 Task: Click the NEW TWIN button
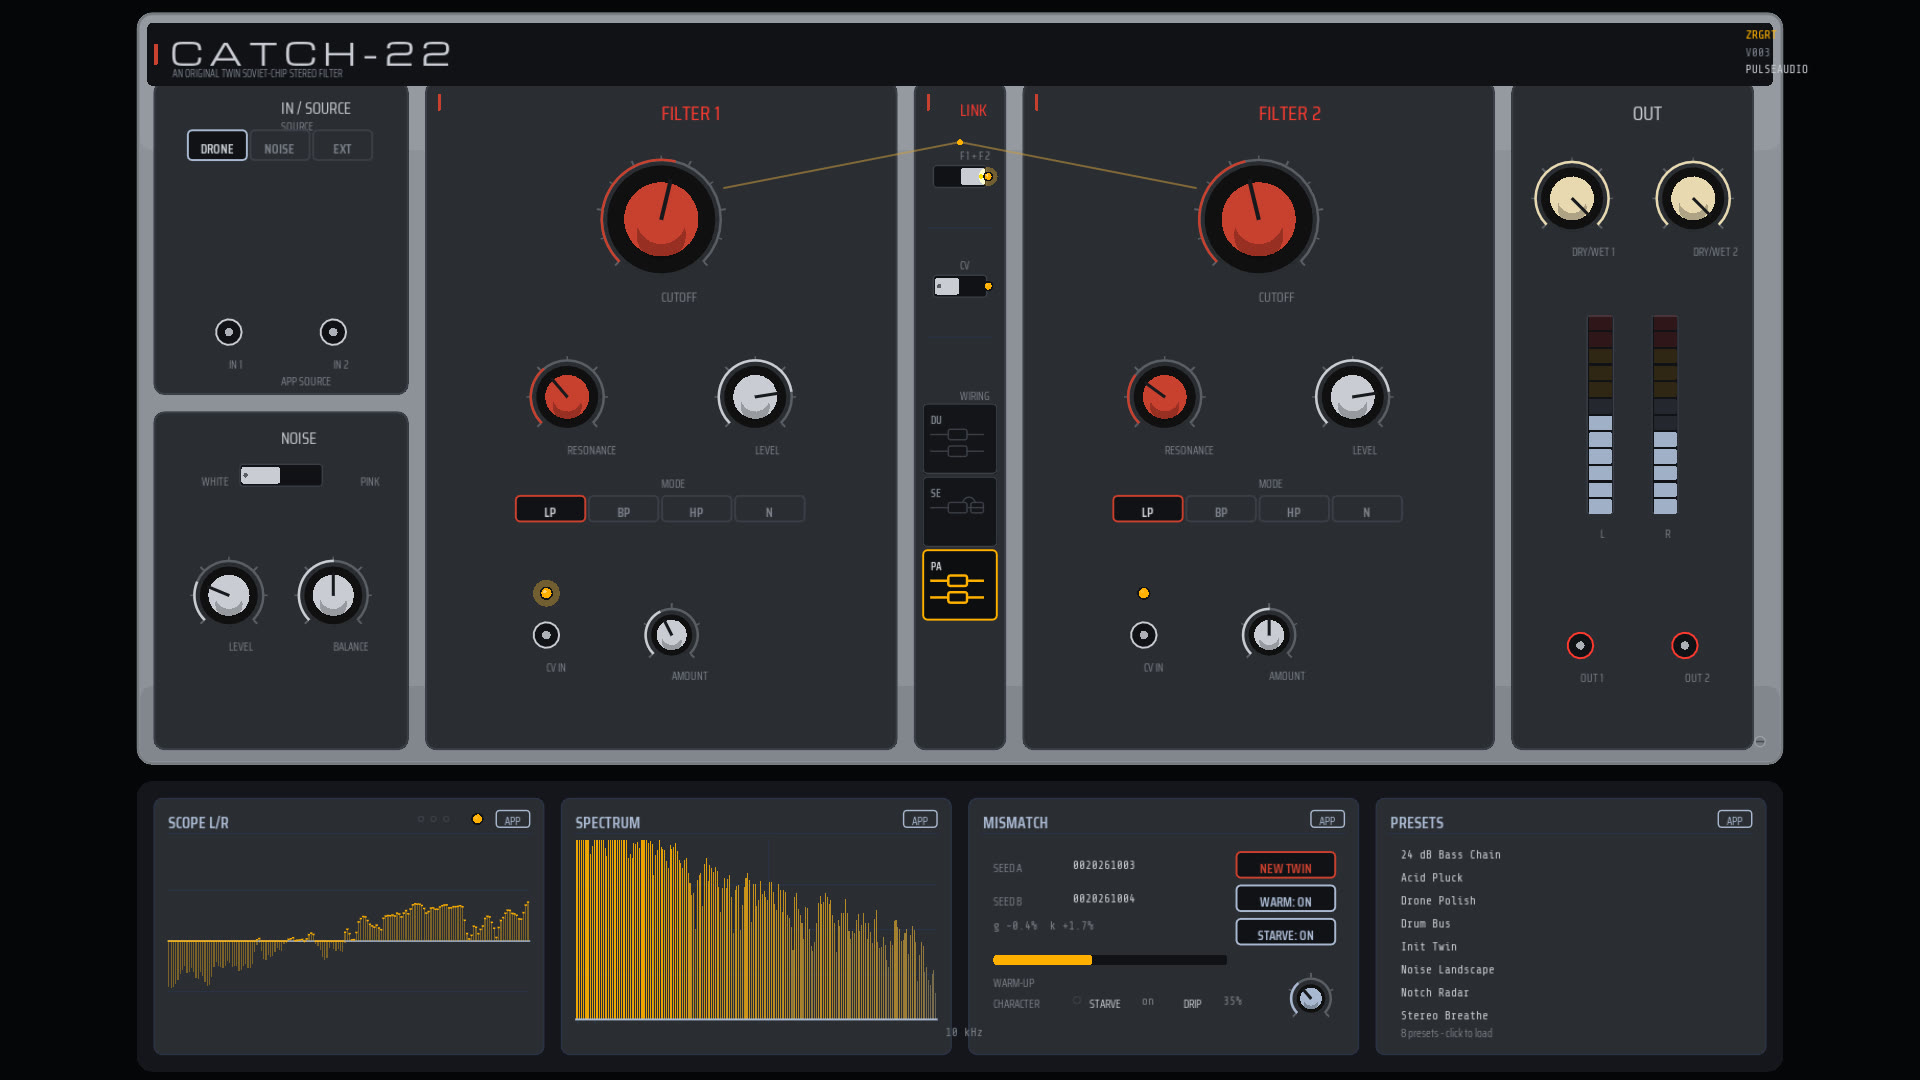pyautogui.click(x=1285, y=867)
